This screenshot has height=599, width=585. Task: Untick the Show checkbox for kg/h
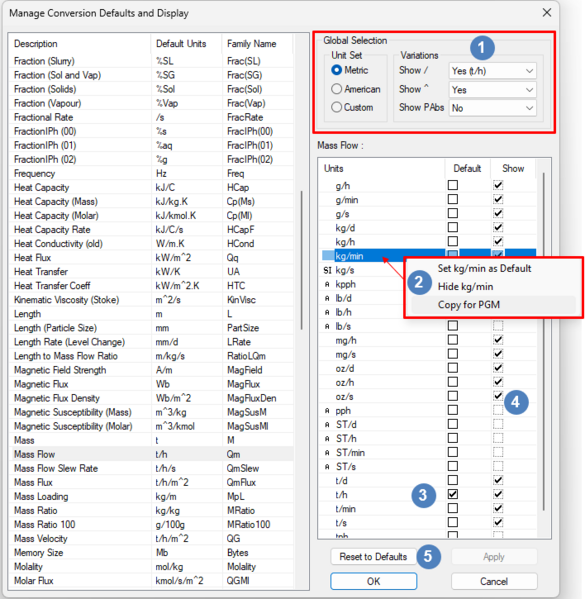pyautogui.click(x=497, y=241)
